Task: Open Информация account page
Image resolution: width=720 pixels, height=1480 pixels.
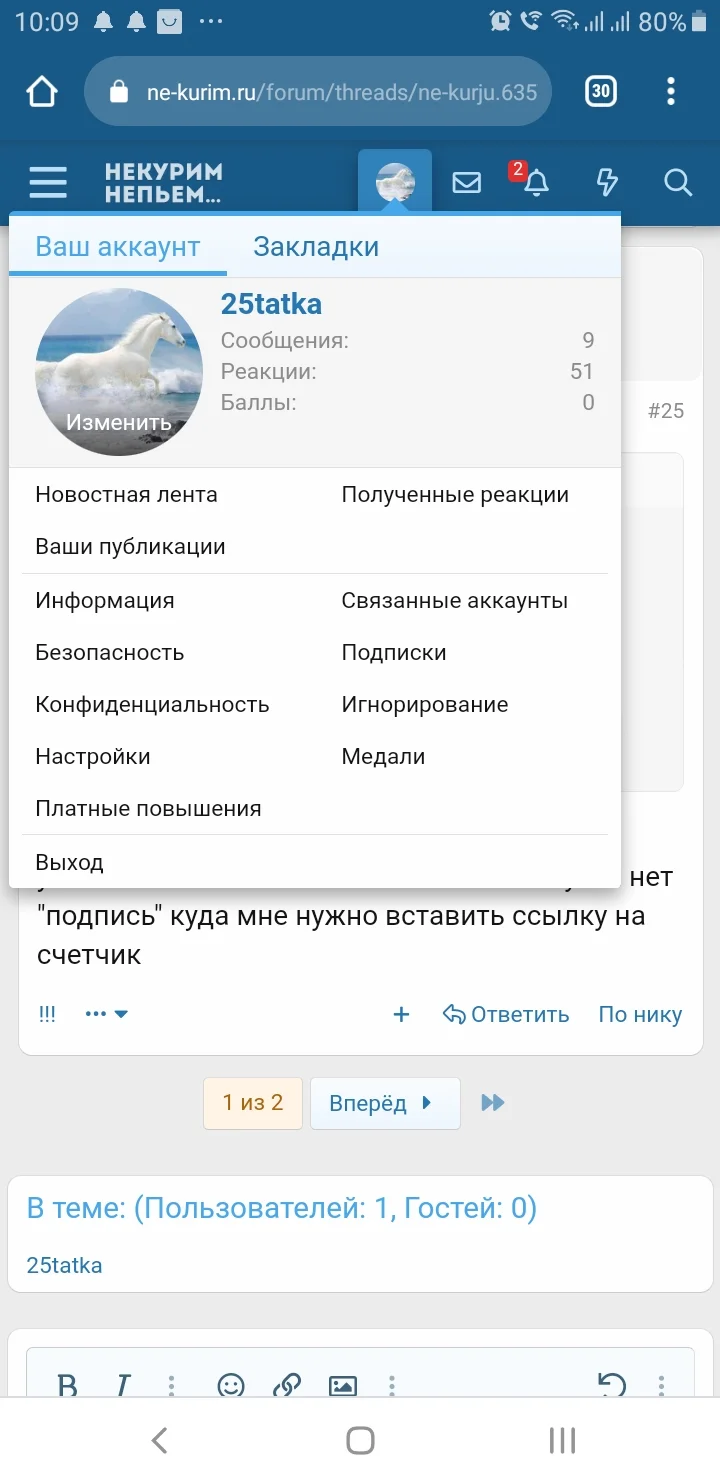Action: (105, 600)
